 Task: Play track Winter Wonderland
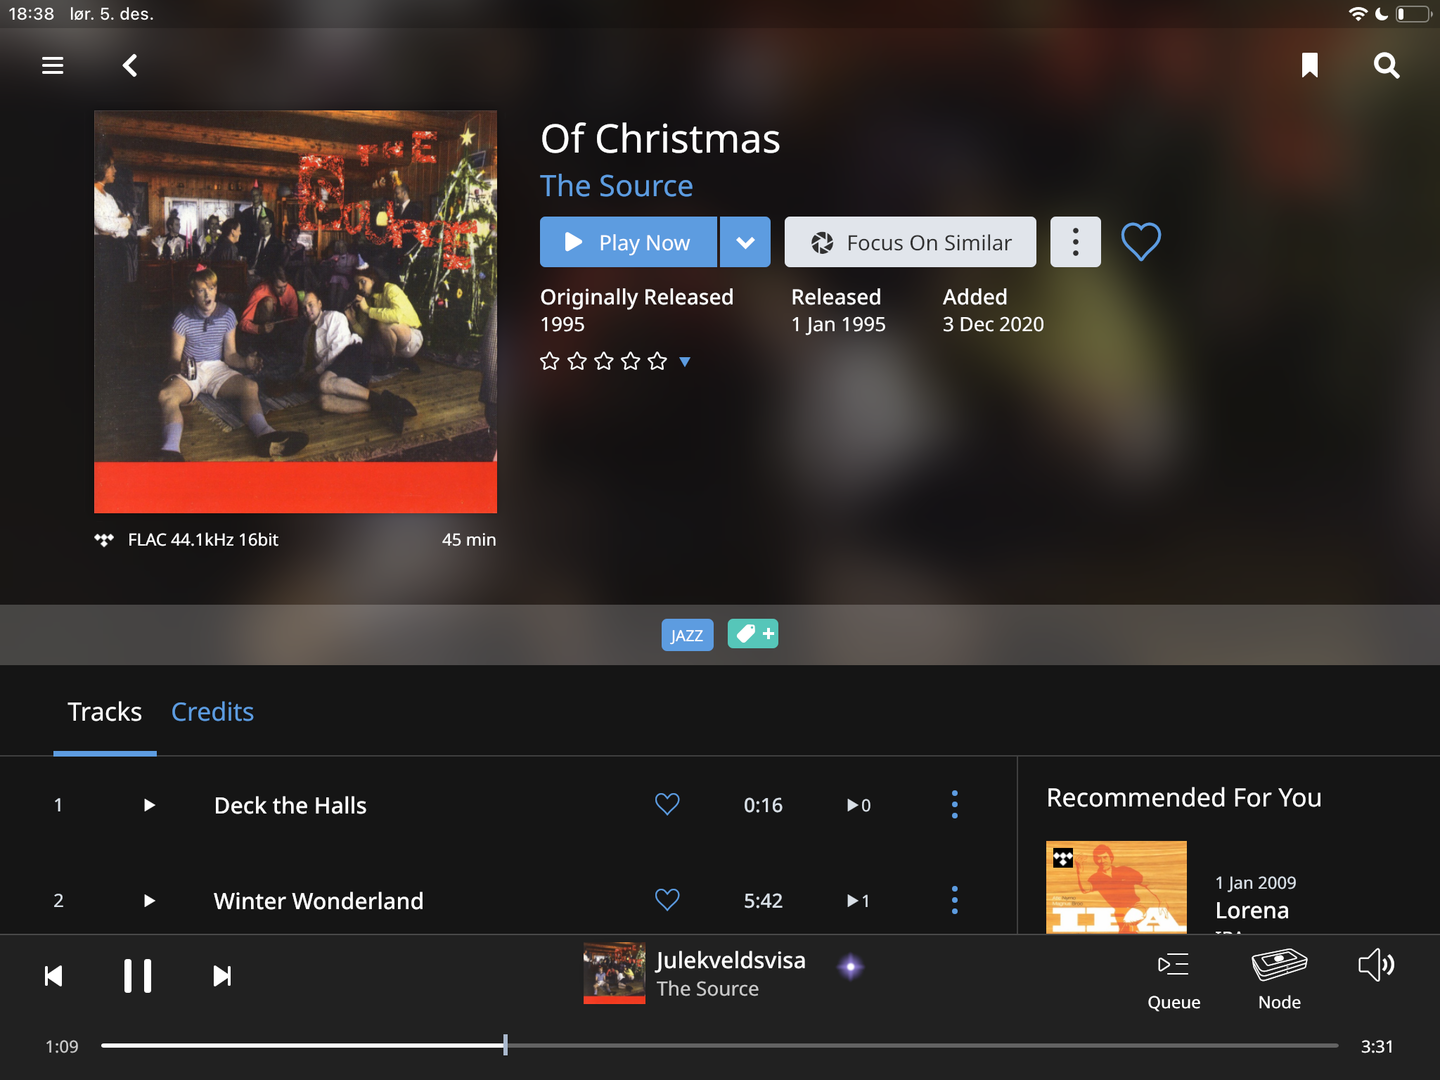(149, 901)
